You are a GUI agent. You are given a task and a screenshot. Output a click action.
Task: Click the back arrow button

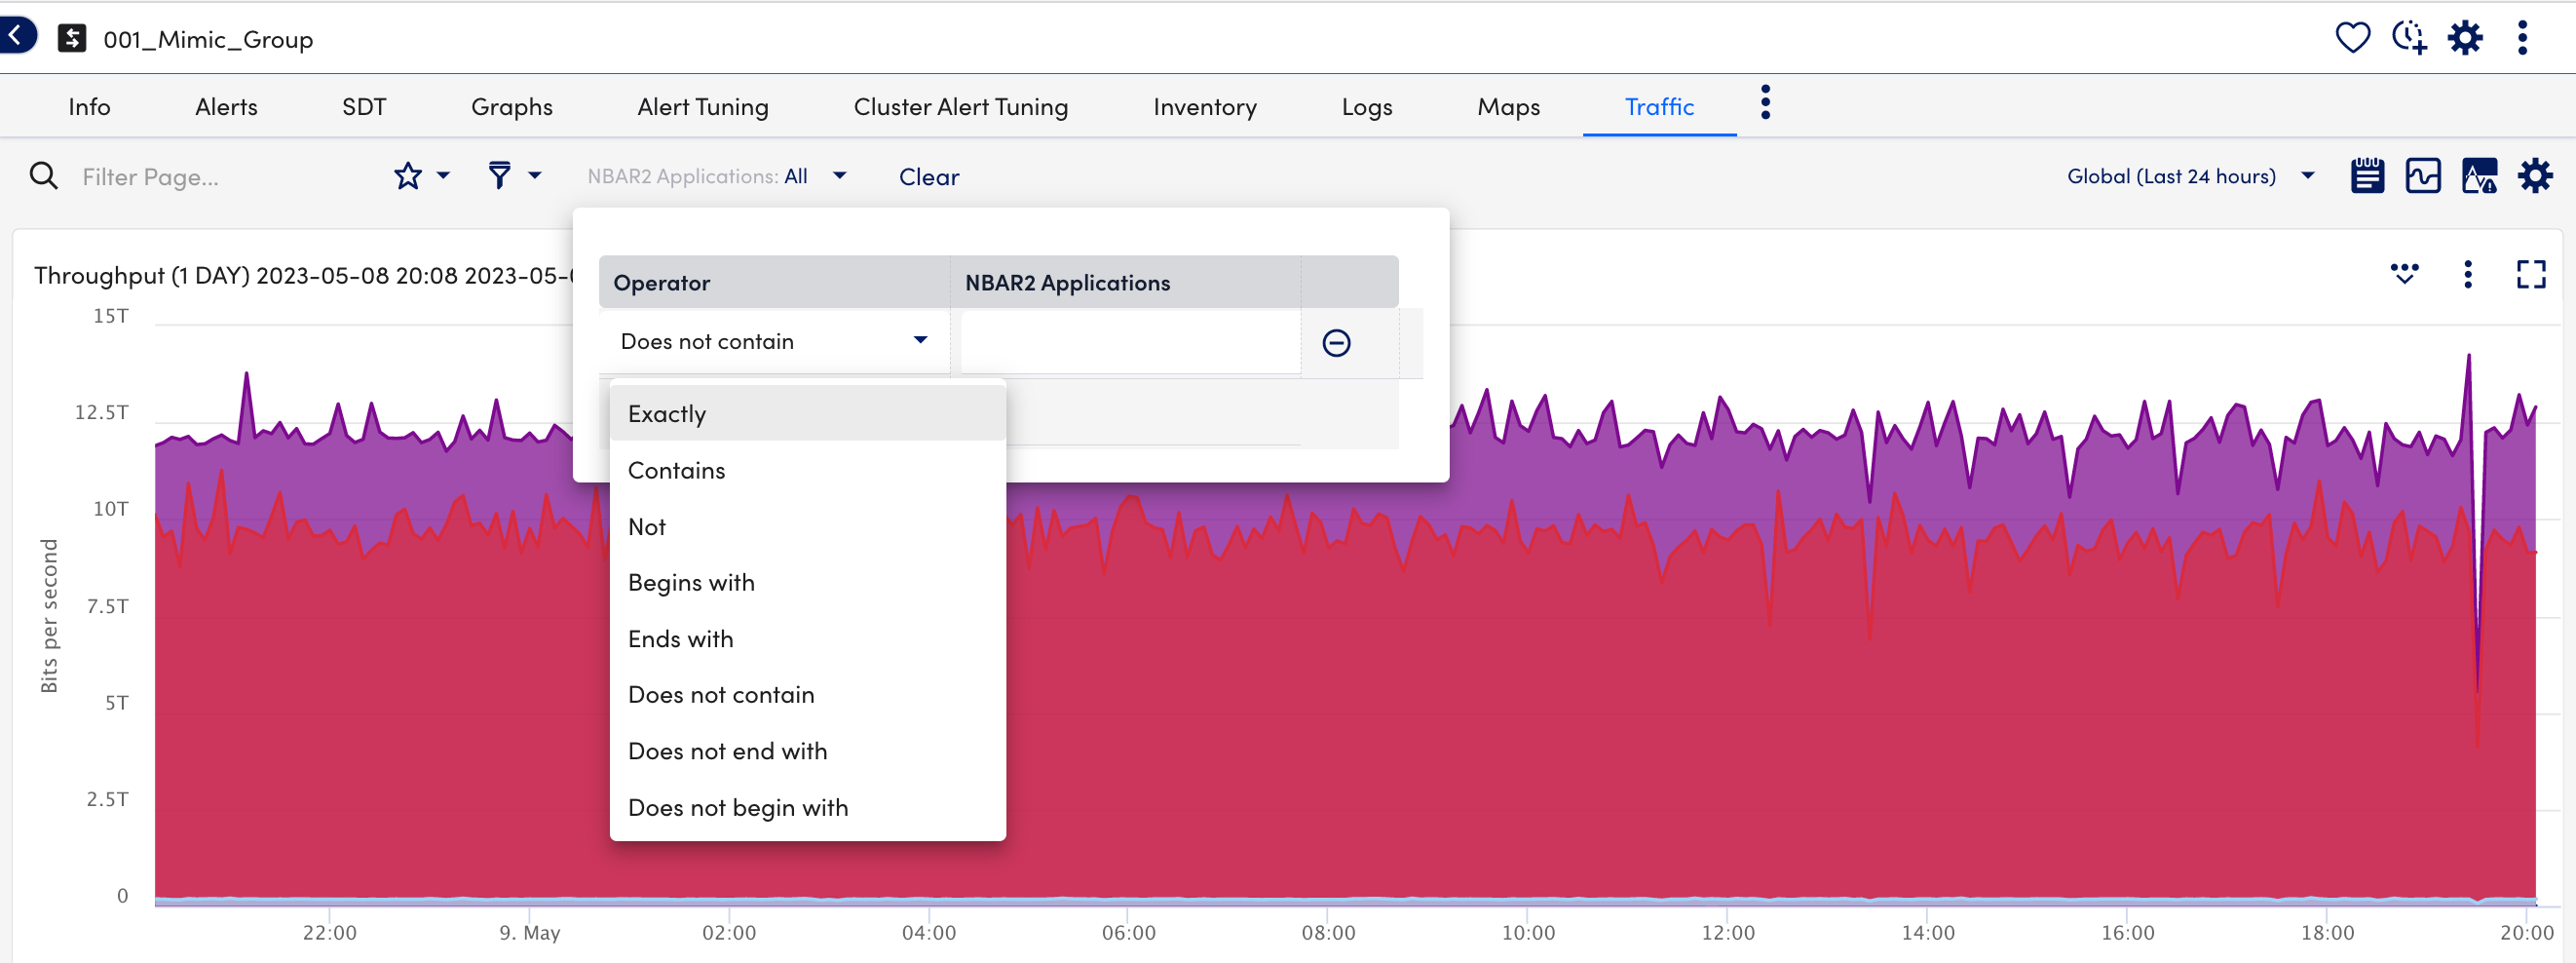click(x=16, y=36)
